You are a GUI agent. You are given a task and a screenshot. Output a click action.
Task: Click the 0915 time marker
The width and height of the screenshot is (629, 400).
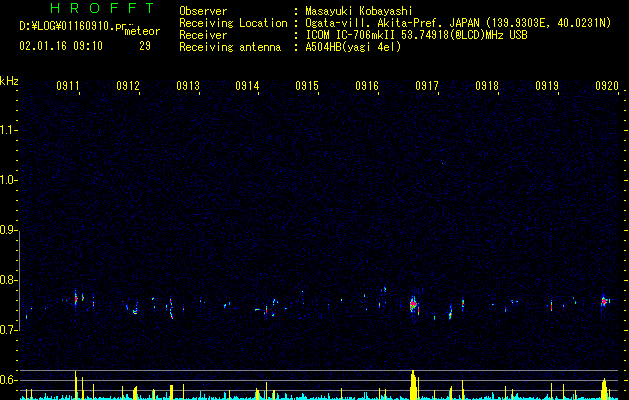point(307,85)
